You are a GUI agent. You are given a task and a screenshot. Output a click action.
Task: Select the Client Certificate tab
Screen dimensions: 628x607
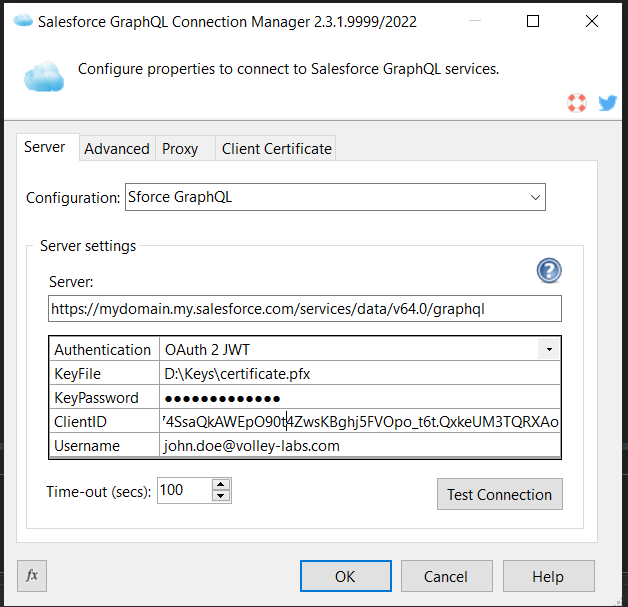pos(276,148)
